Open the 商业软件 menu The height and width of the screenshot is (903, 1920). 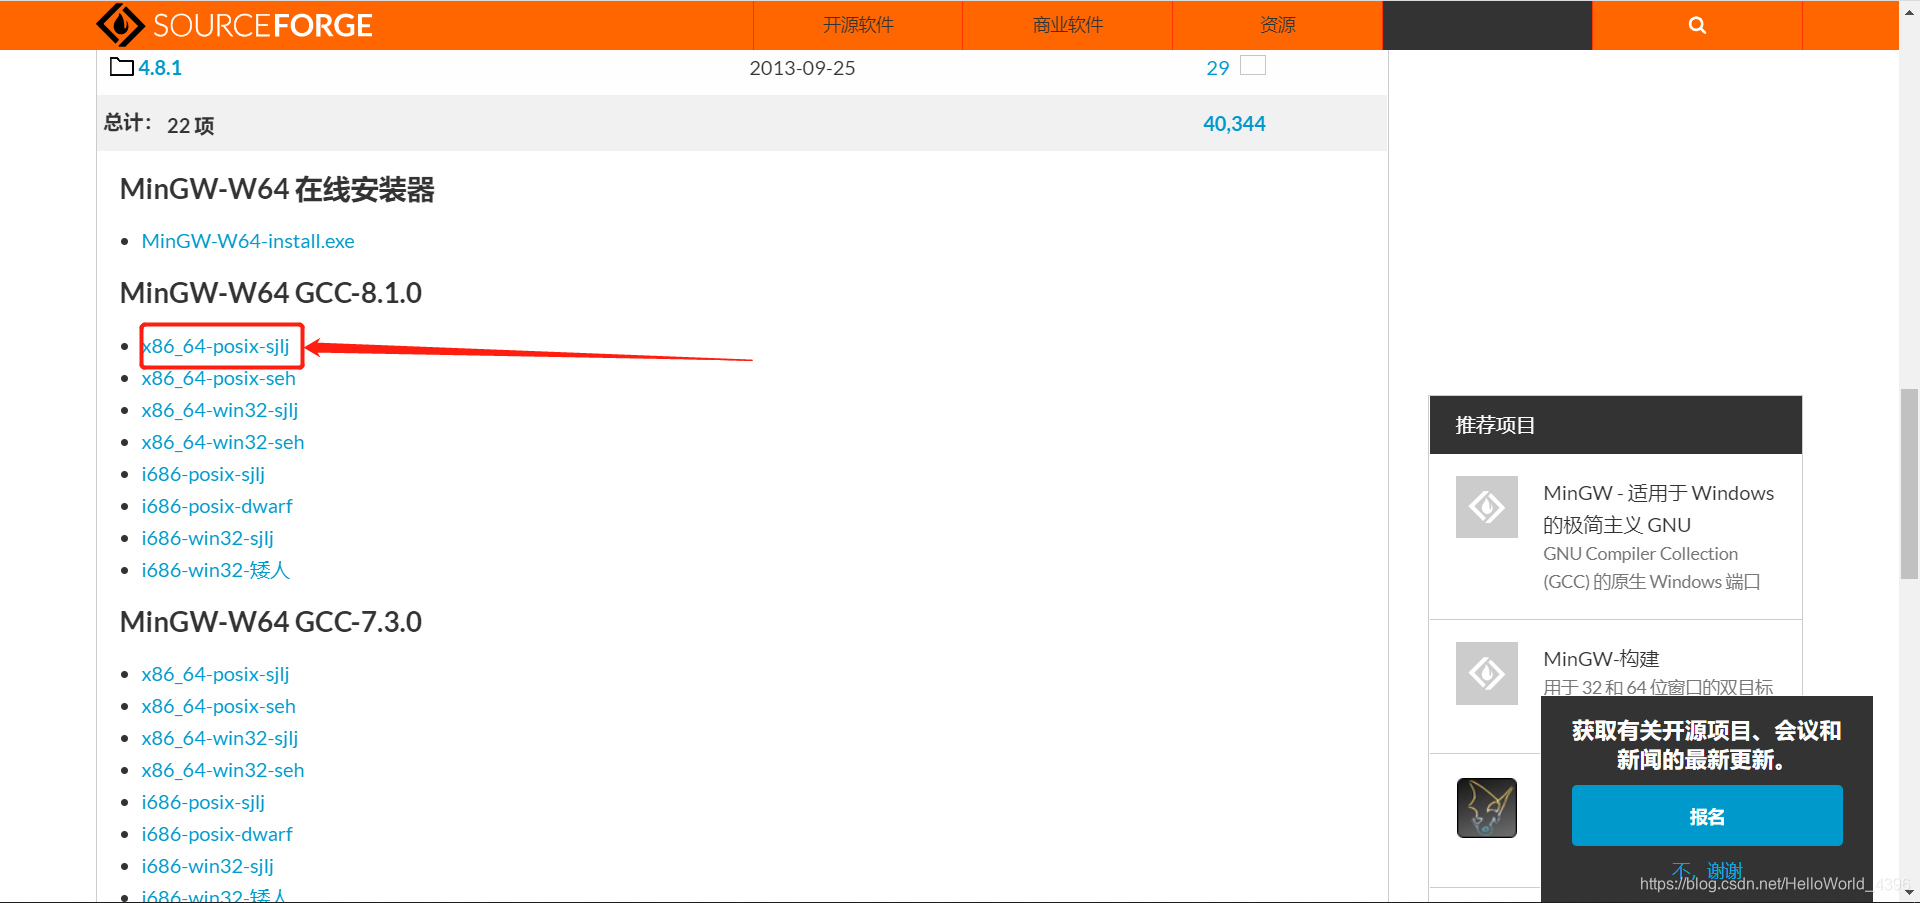click(1068, 25)
